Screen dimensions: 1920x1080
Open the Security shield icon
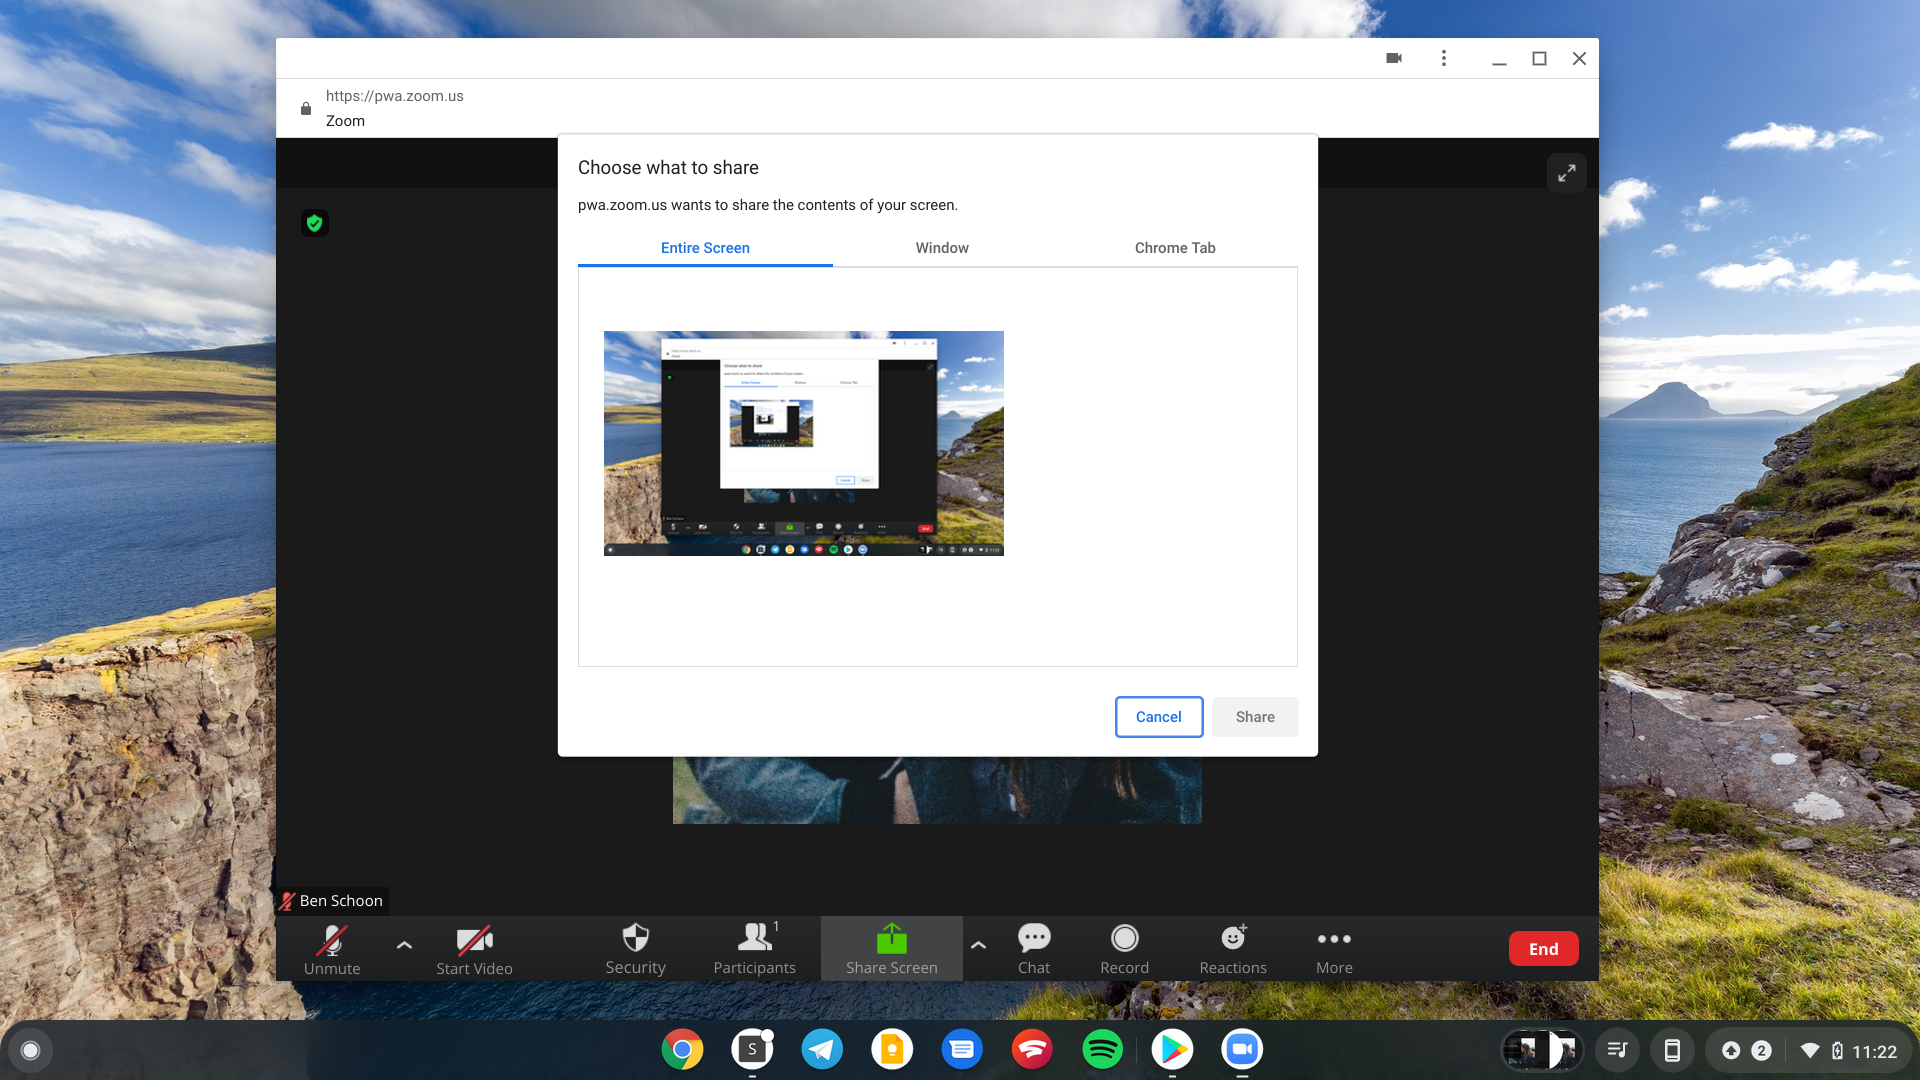[635, 939]
